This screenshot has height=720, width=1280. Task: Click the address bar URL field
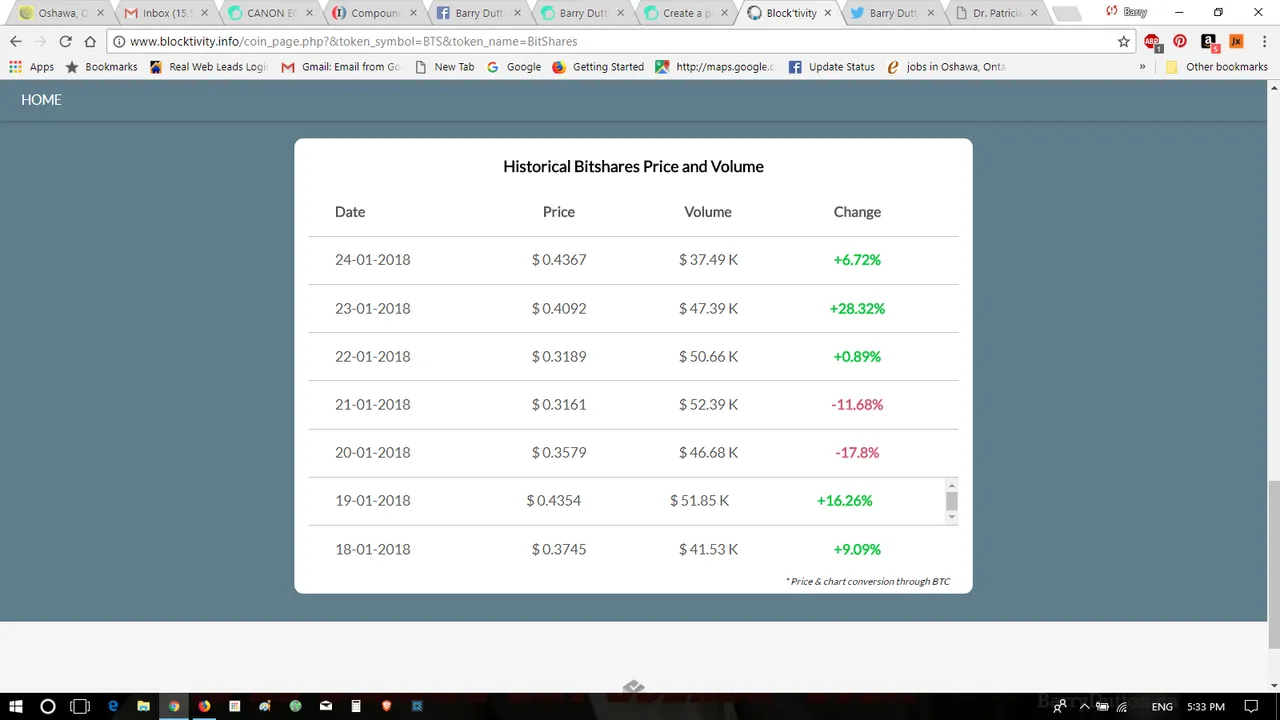click(x=620, y=42)
